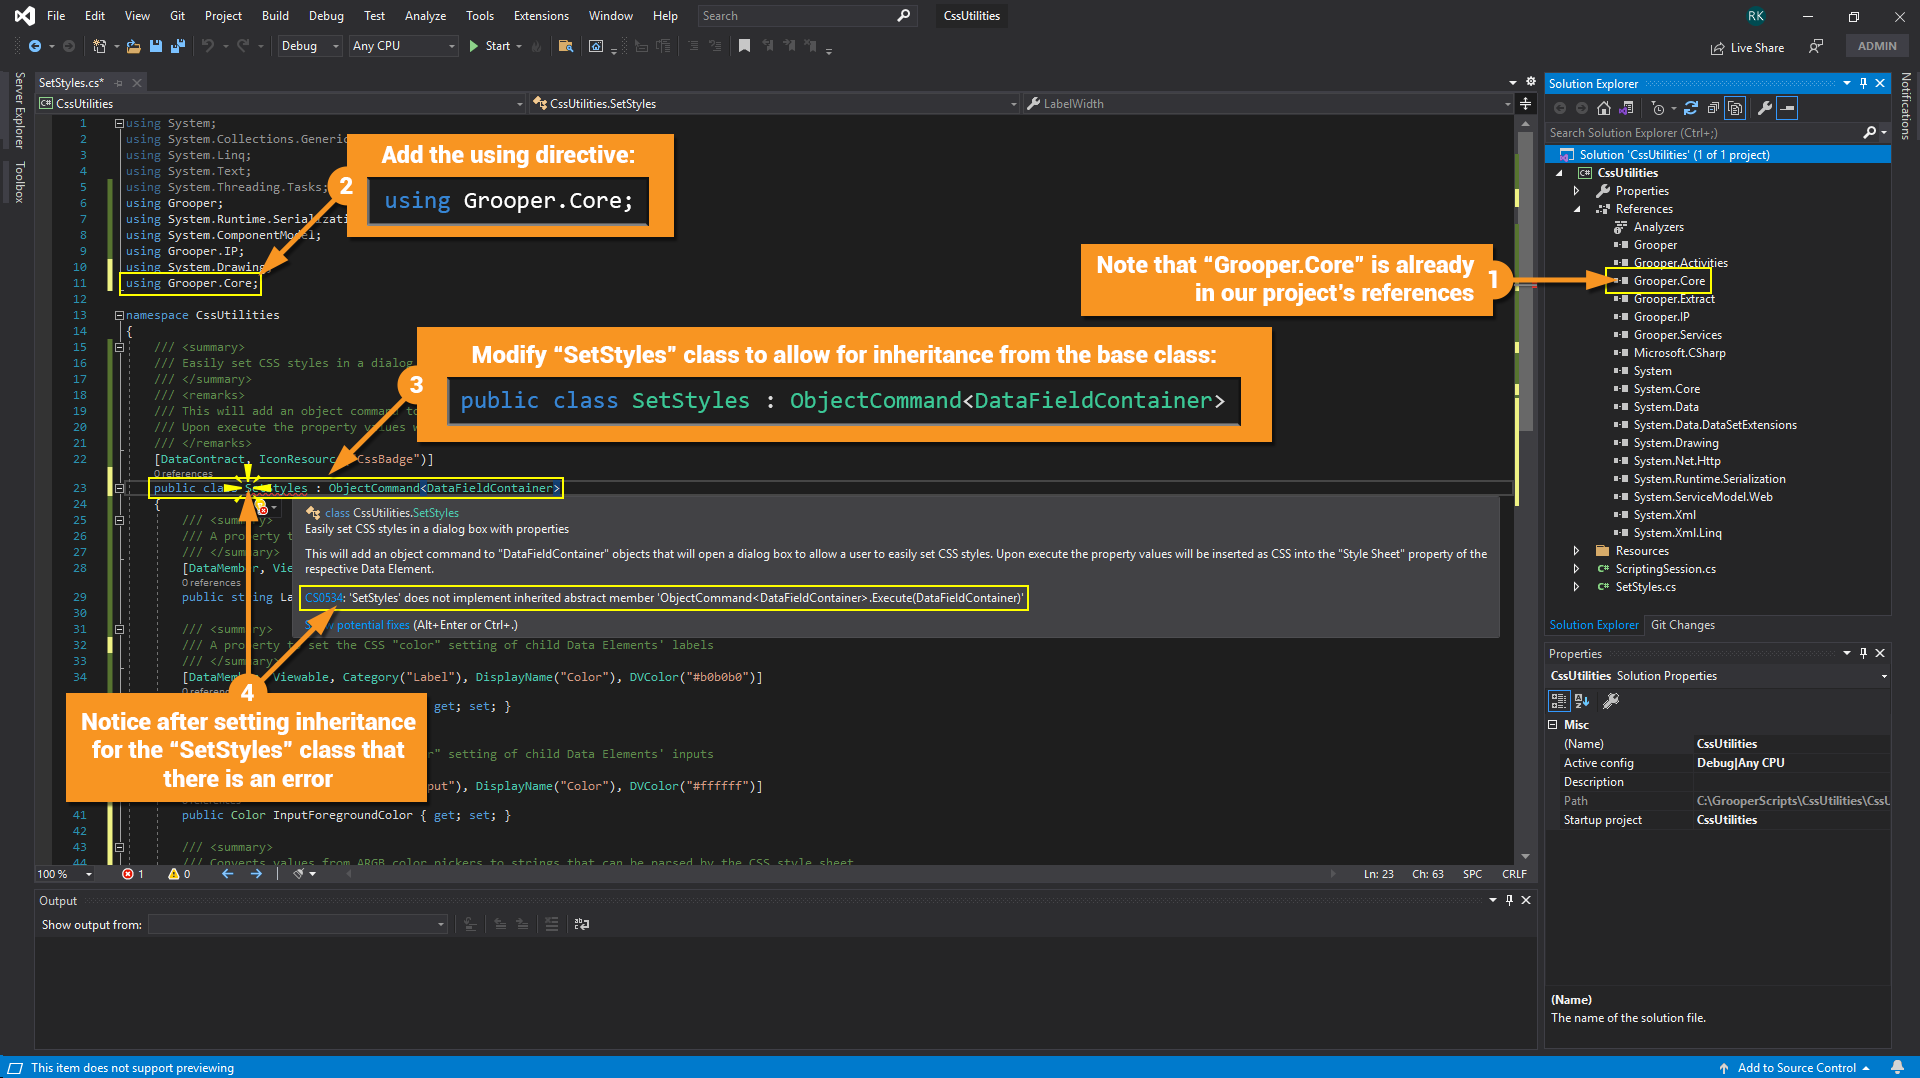Toggle word wrap in Output panel
Image resolution: width=1920 pixels, height=1078 pixels.
(x=582, y=924)
